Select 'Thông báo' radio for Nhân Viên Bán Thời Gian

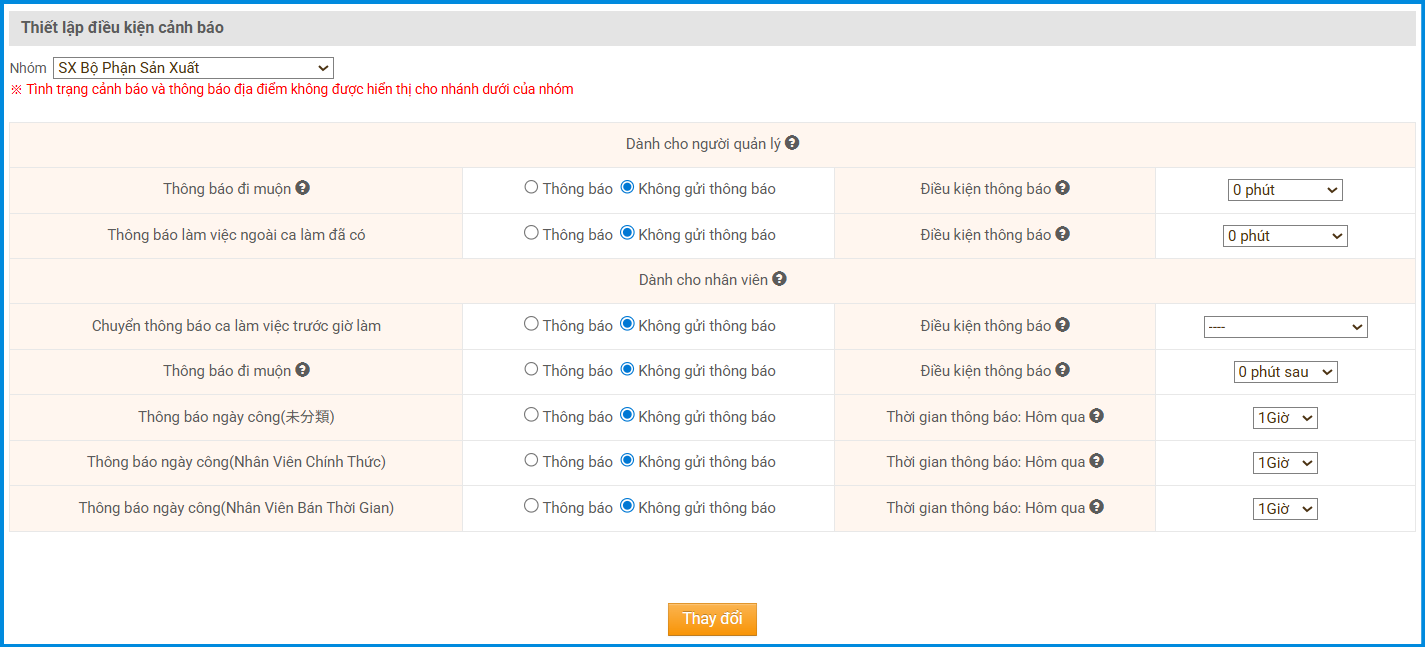point(531,506)
